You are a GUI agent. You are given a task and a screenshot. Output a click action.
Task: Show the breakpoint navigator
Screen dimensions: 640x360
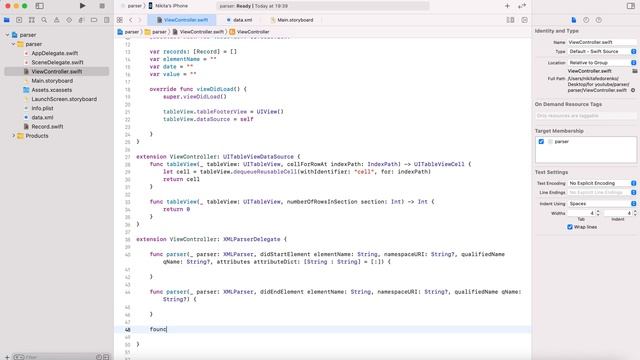tap(94, 20)
